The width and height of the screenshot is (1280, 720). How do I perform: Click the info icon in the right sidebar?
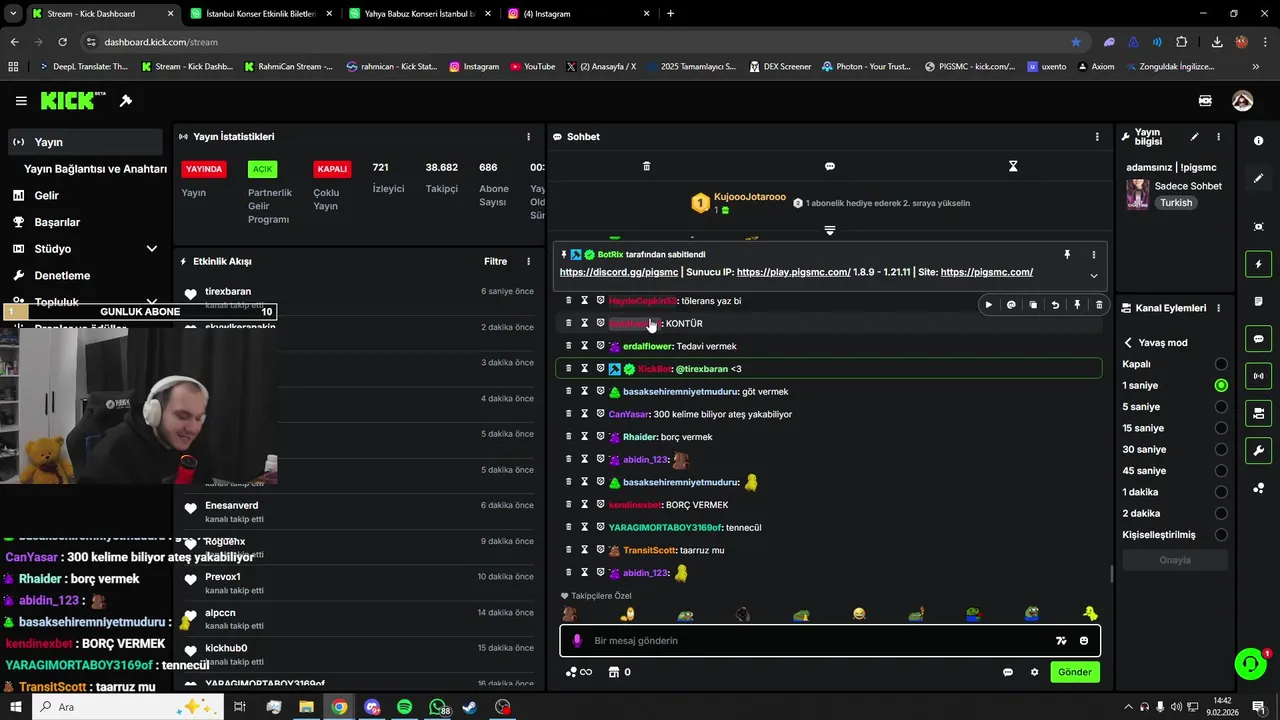pyautogui.click(x=1258, y=141)
